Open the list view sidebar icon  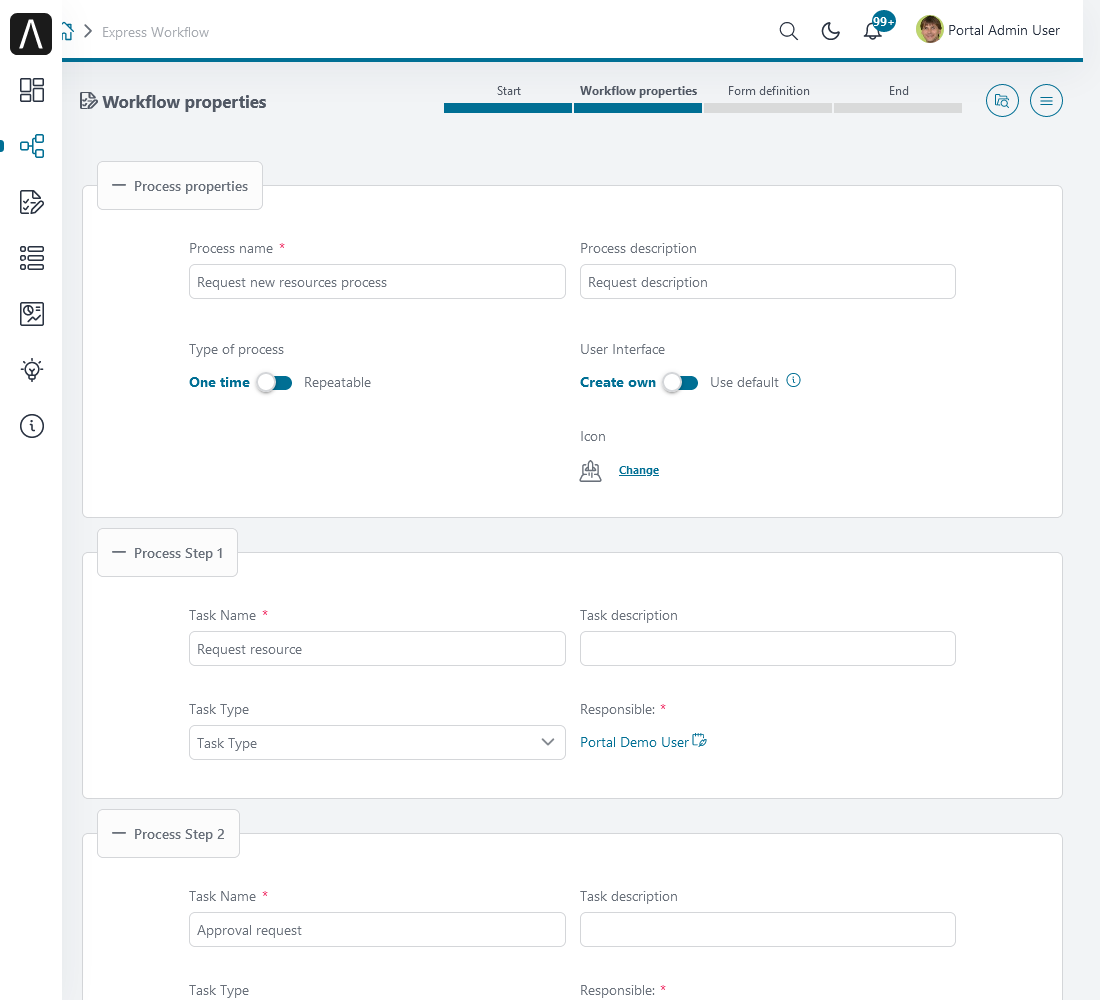(32, 258)
